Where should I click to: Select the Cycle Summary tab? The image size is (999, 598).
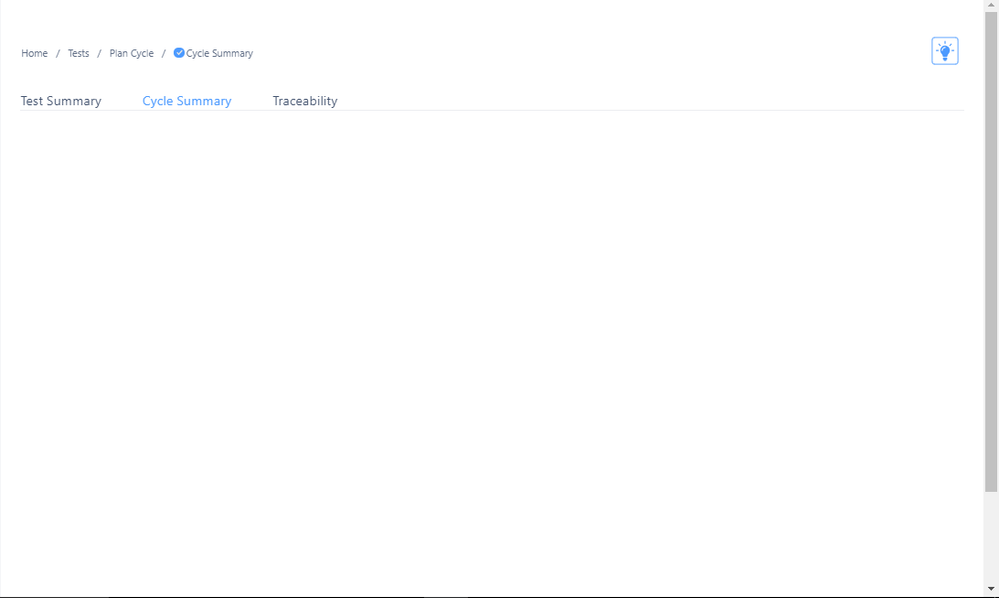click(x=186, y=100)
